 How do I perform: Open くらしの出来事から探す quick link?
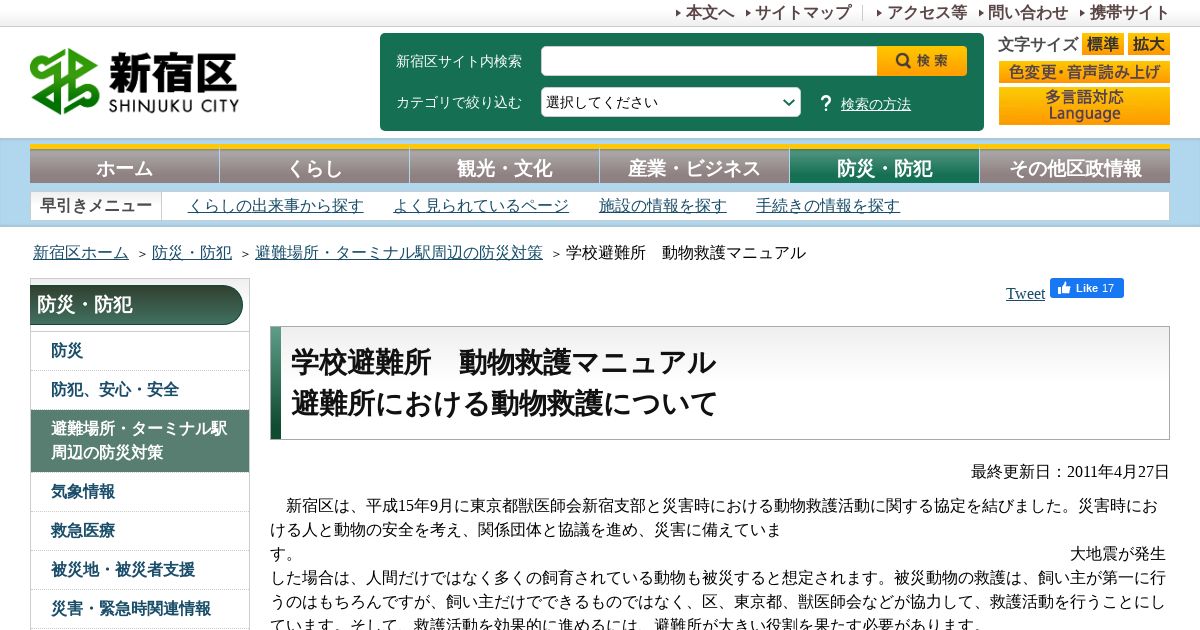click(276, 206)
